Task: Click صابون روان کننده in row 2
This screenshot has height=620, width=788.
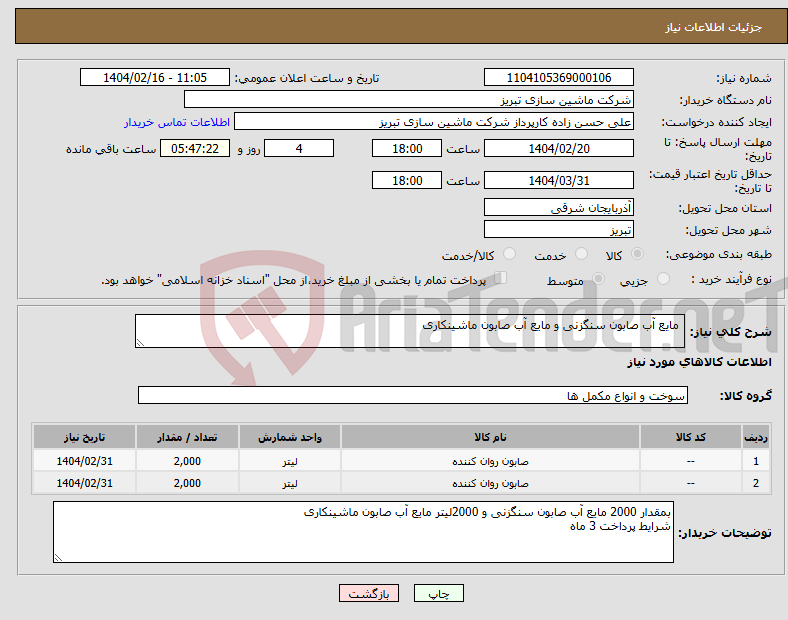Action: (490, 483)
